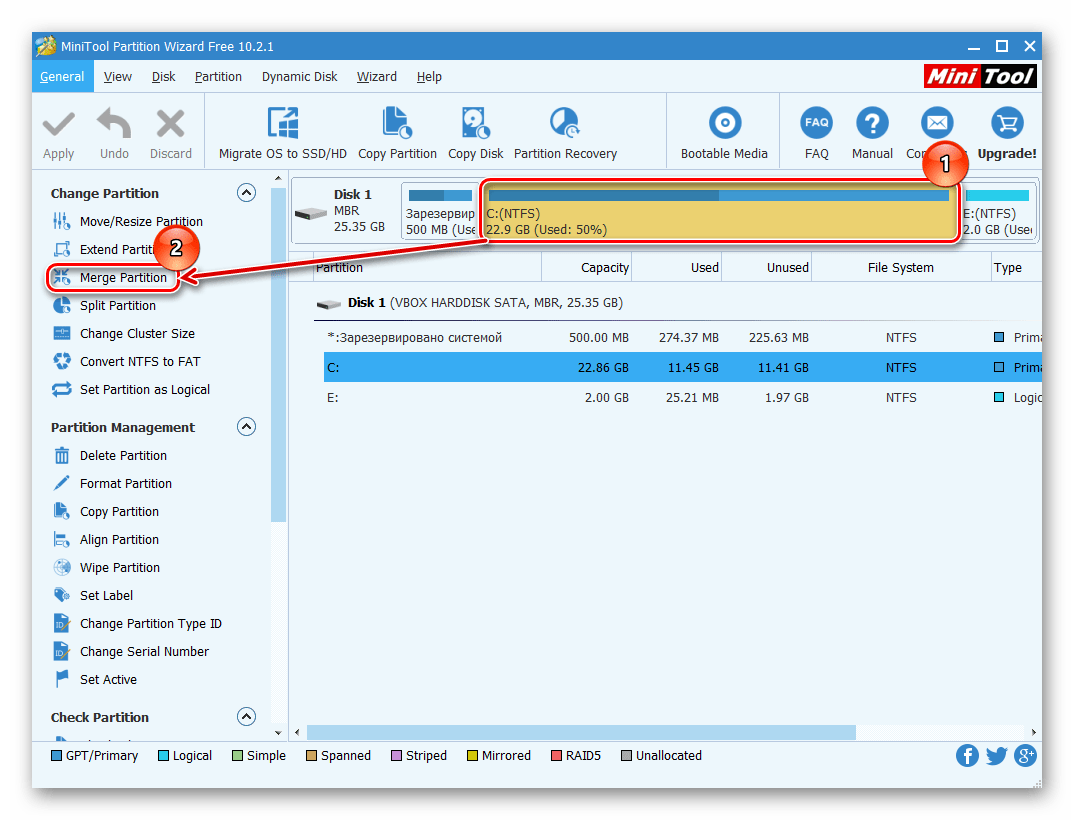Select the Зарезервировано системой partition row
Viewport: 1074px width, 820px height.
click(x=682, y=338)
